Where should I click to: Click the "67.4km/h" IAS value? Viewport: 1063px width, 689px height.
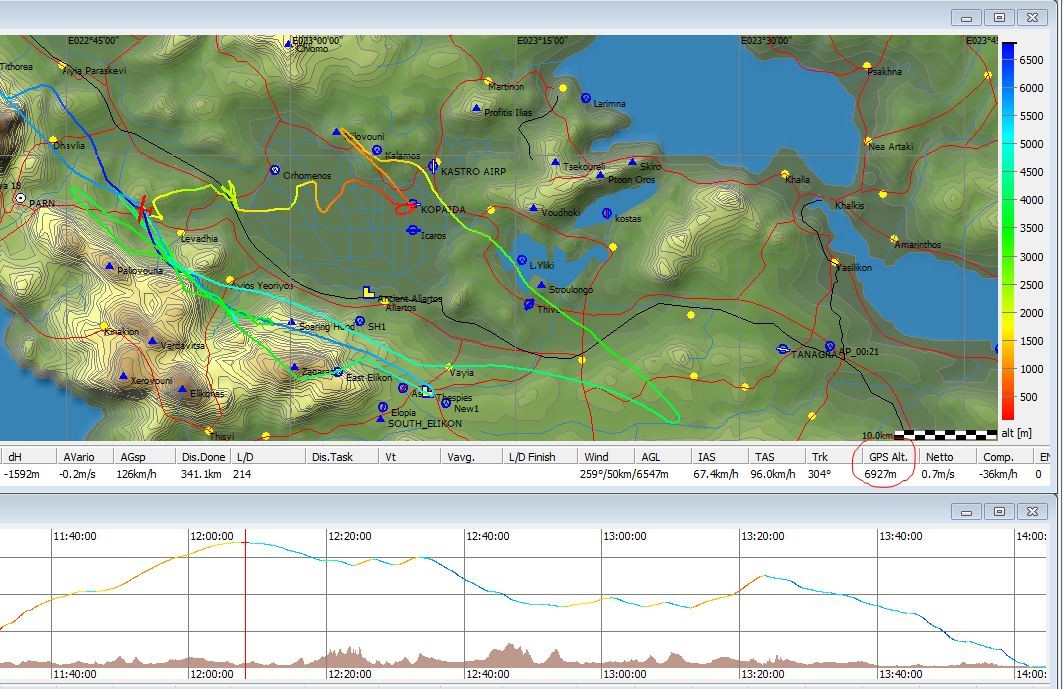[716, 474]
